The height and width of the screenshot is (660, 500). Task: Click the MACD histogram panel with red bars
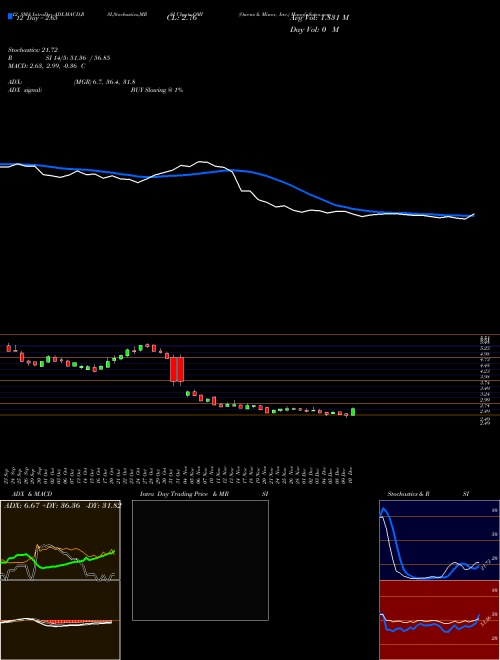point(60,620)
